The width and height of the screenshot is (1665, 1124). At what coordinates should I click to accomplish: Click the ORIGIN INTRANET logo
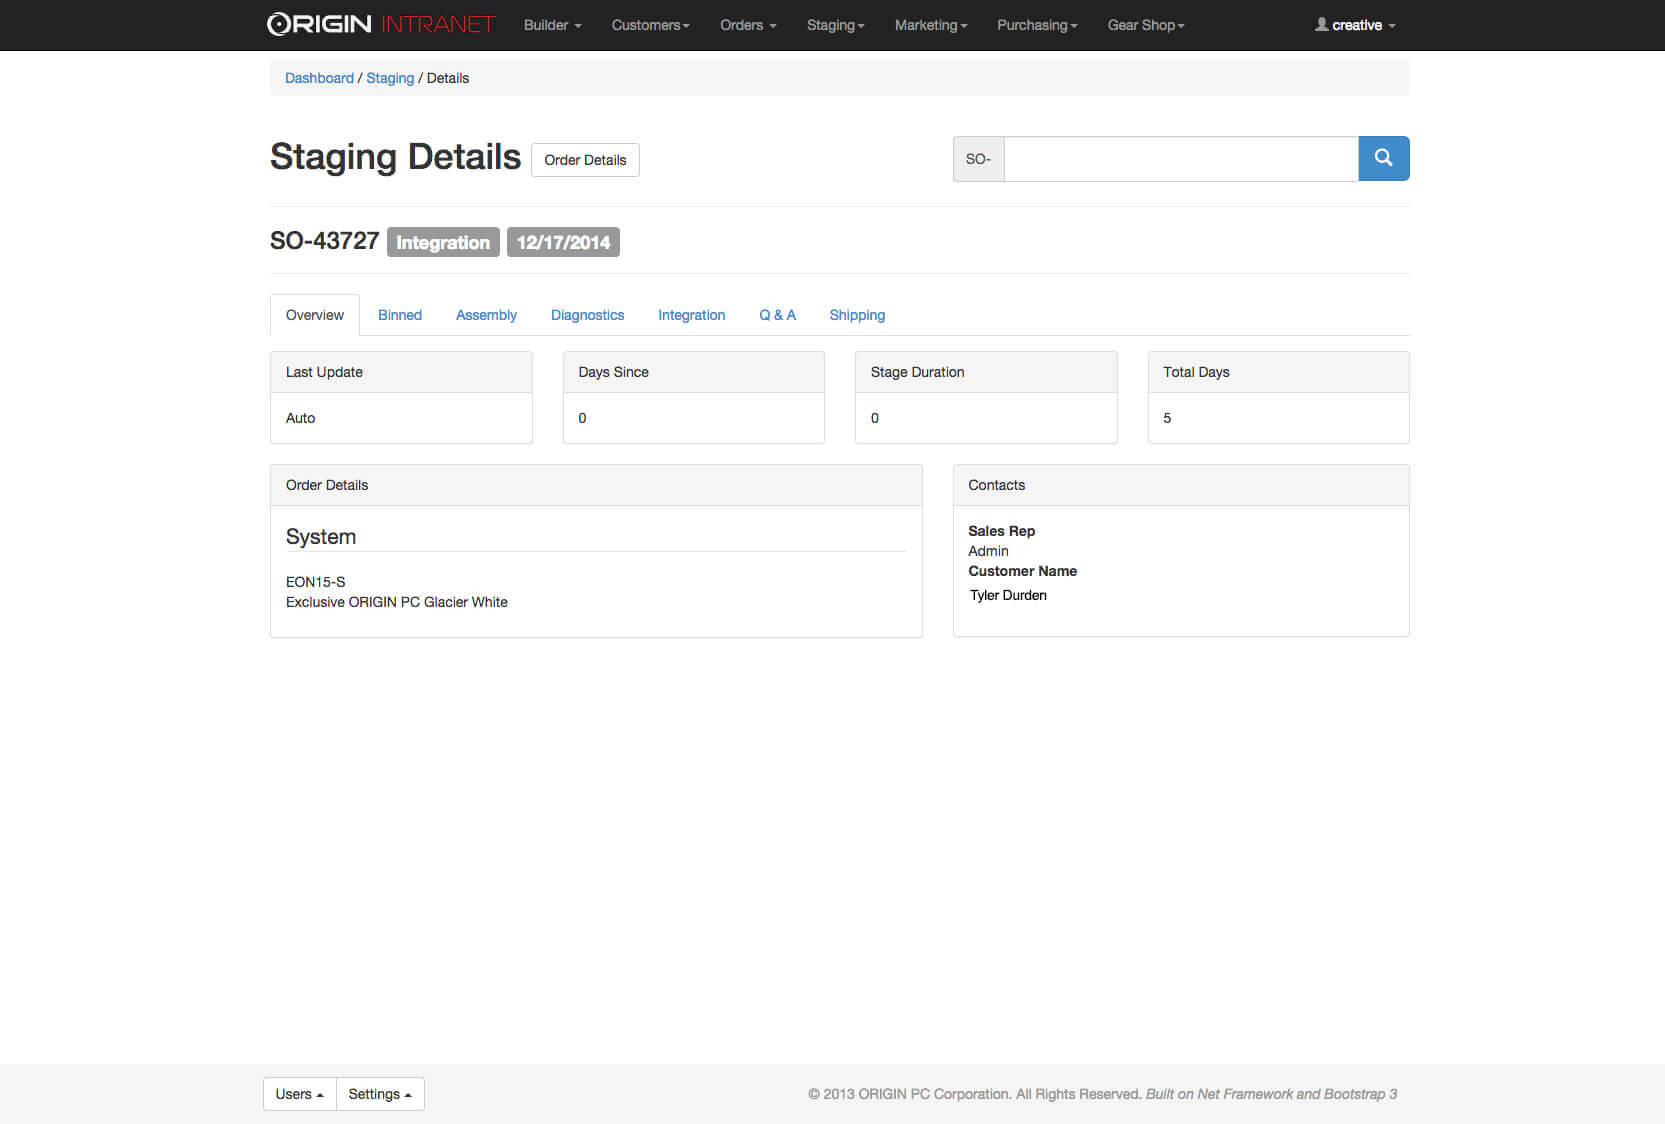380,24
